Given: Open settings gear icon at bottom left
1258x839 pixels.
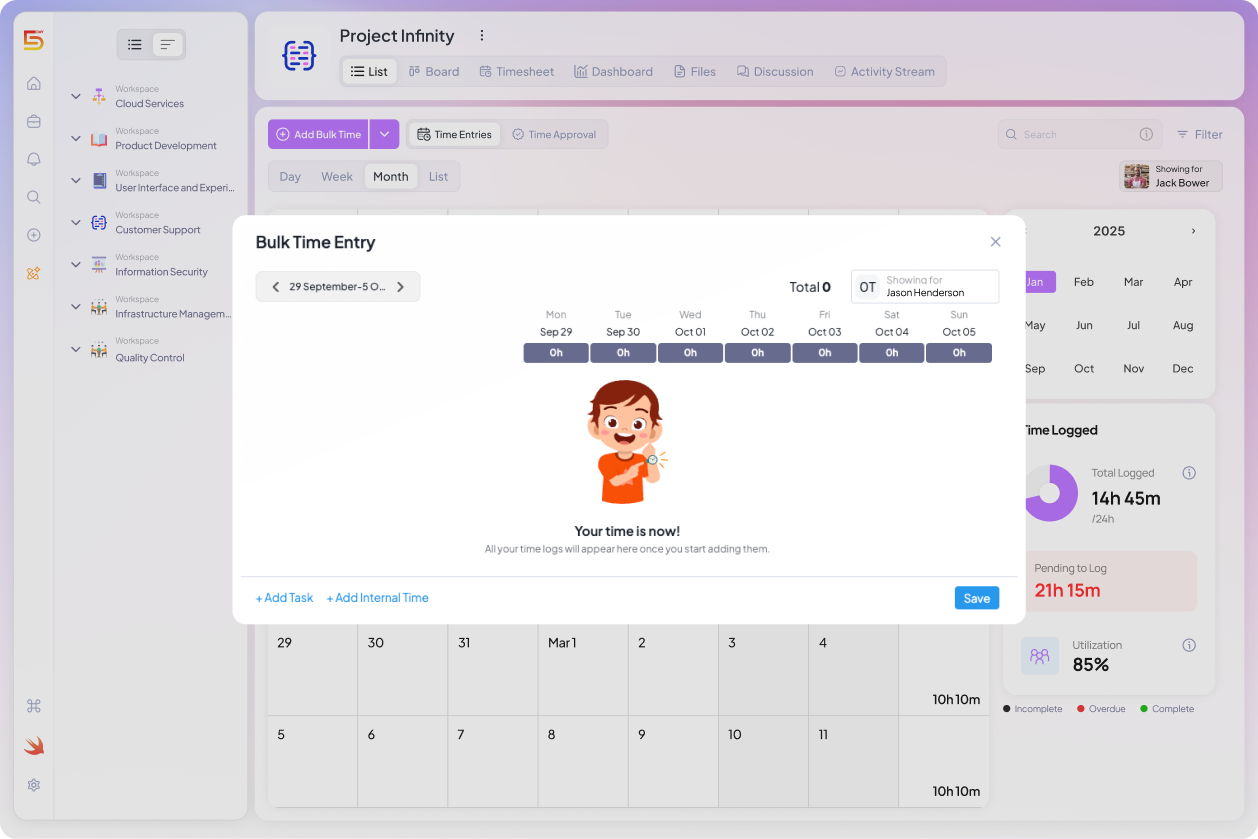Looking at the screenshot, I should tap(34, 785).
